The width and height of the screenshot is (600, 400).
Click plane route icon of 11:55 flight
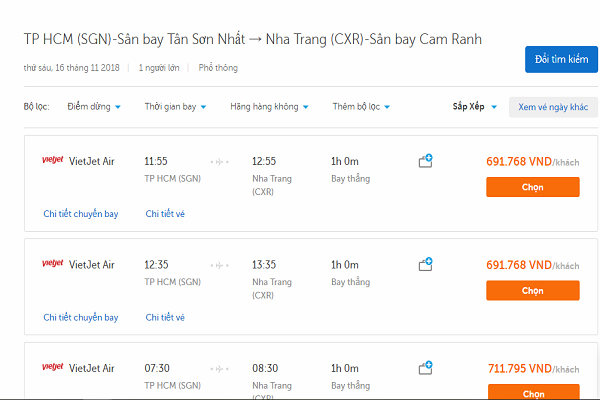pyautogui.click(x=219, y=162)
